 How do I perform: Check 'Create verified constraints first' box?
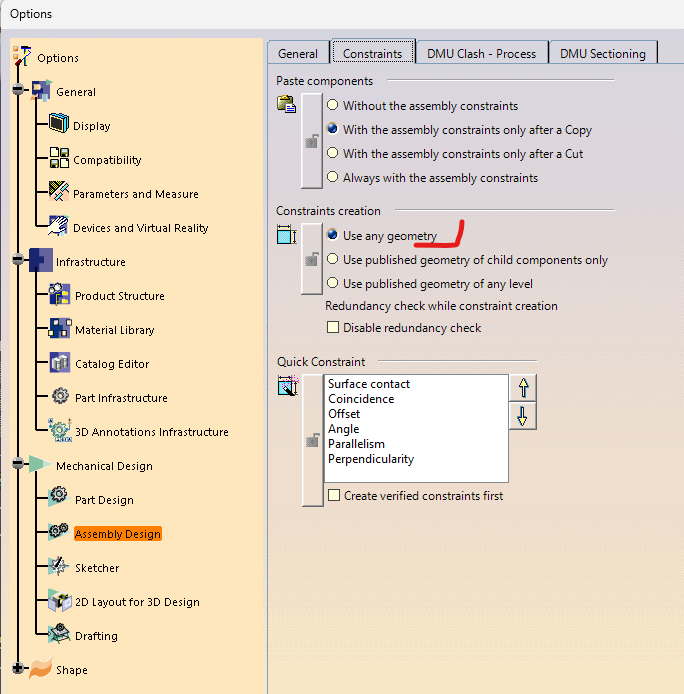pos(334,496)
